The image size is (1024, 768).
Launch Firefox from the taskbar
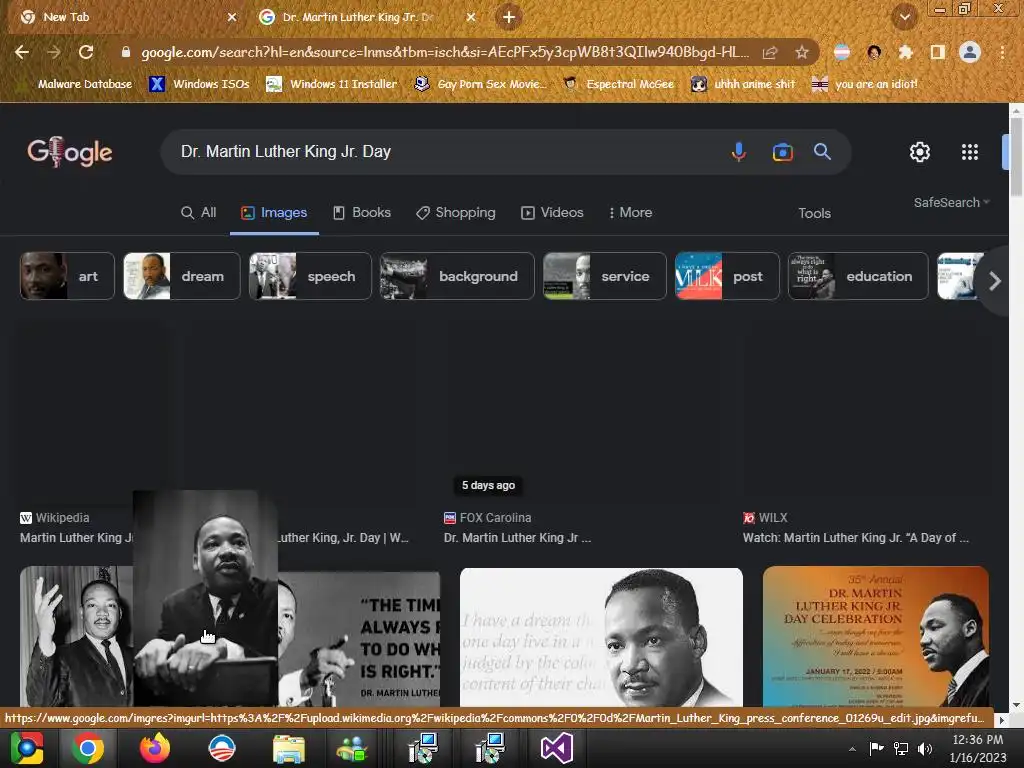155,748
